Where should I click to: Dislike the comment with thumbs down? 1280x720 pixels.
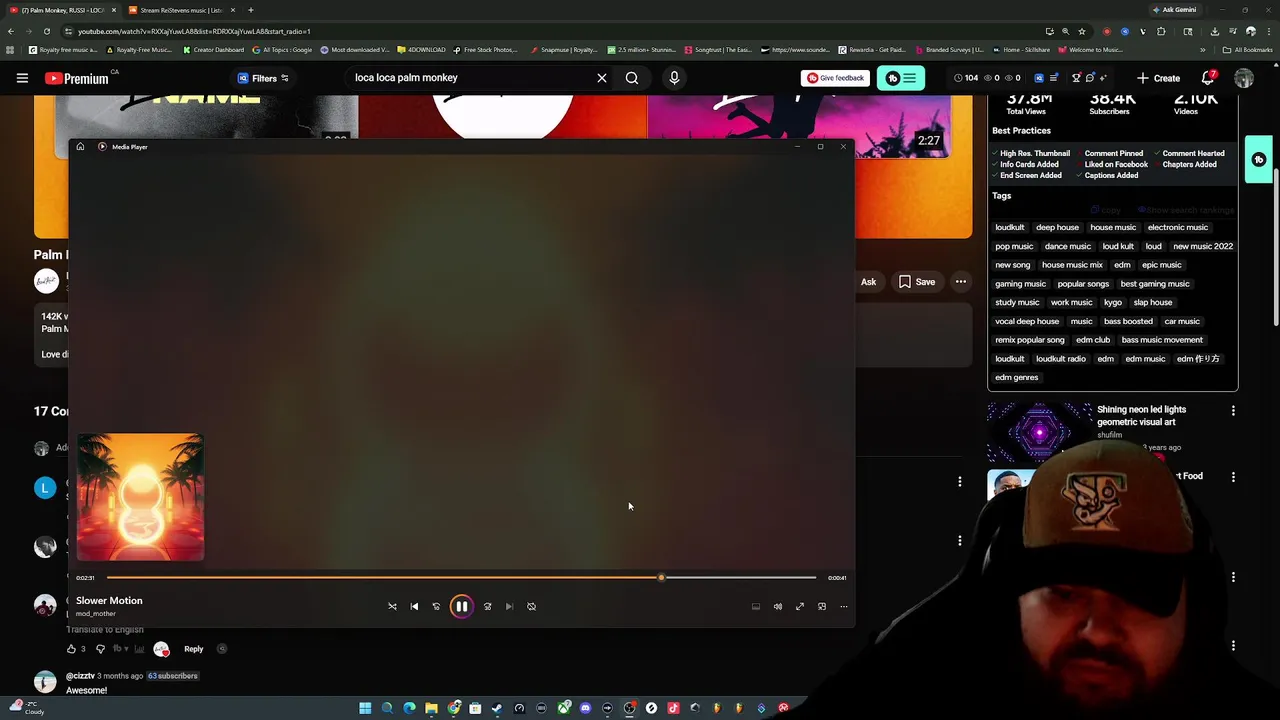(100, 649)
